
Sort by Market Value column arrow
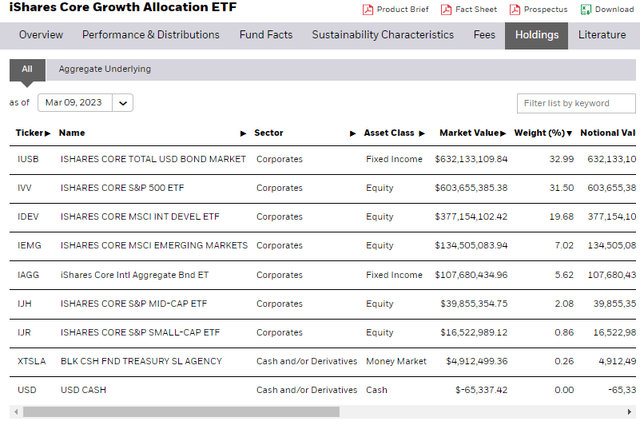click(x=503, y=134)
